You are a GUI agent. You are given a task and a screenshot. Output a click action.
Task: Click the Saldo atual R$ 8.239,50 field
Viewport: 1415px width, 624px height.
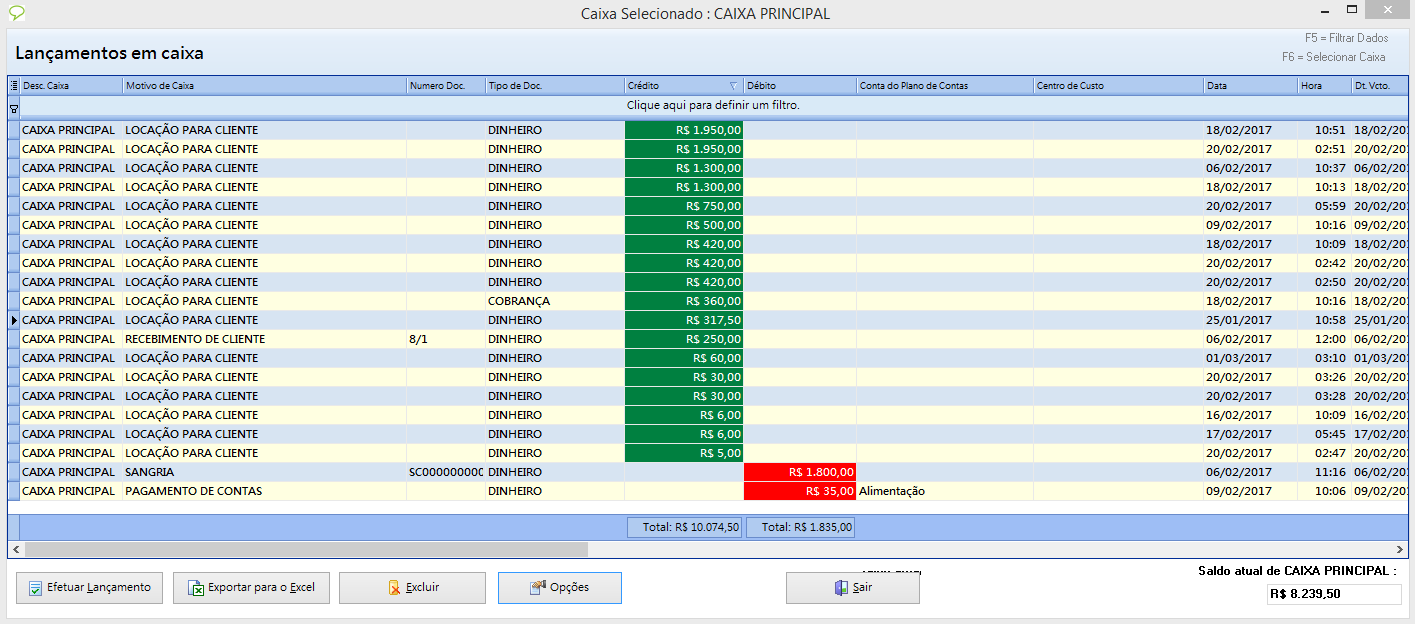(1333, 594)
